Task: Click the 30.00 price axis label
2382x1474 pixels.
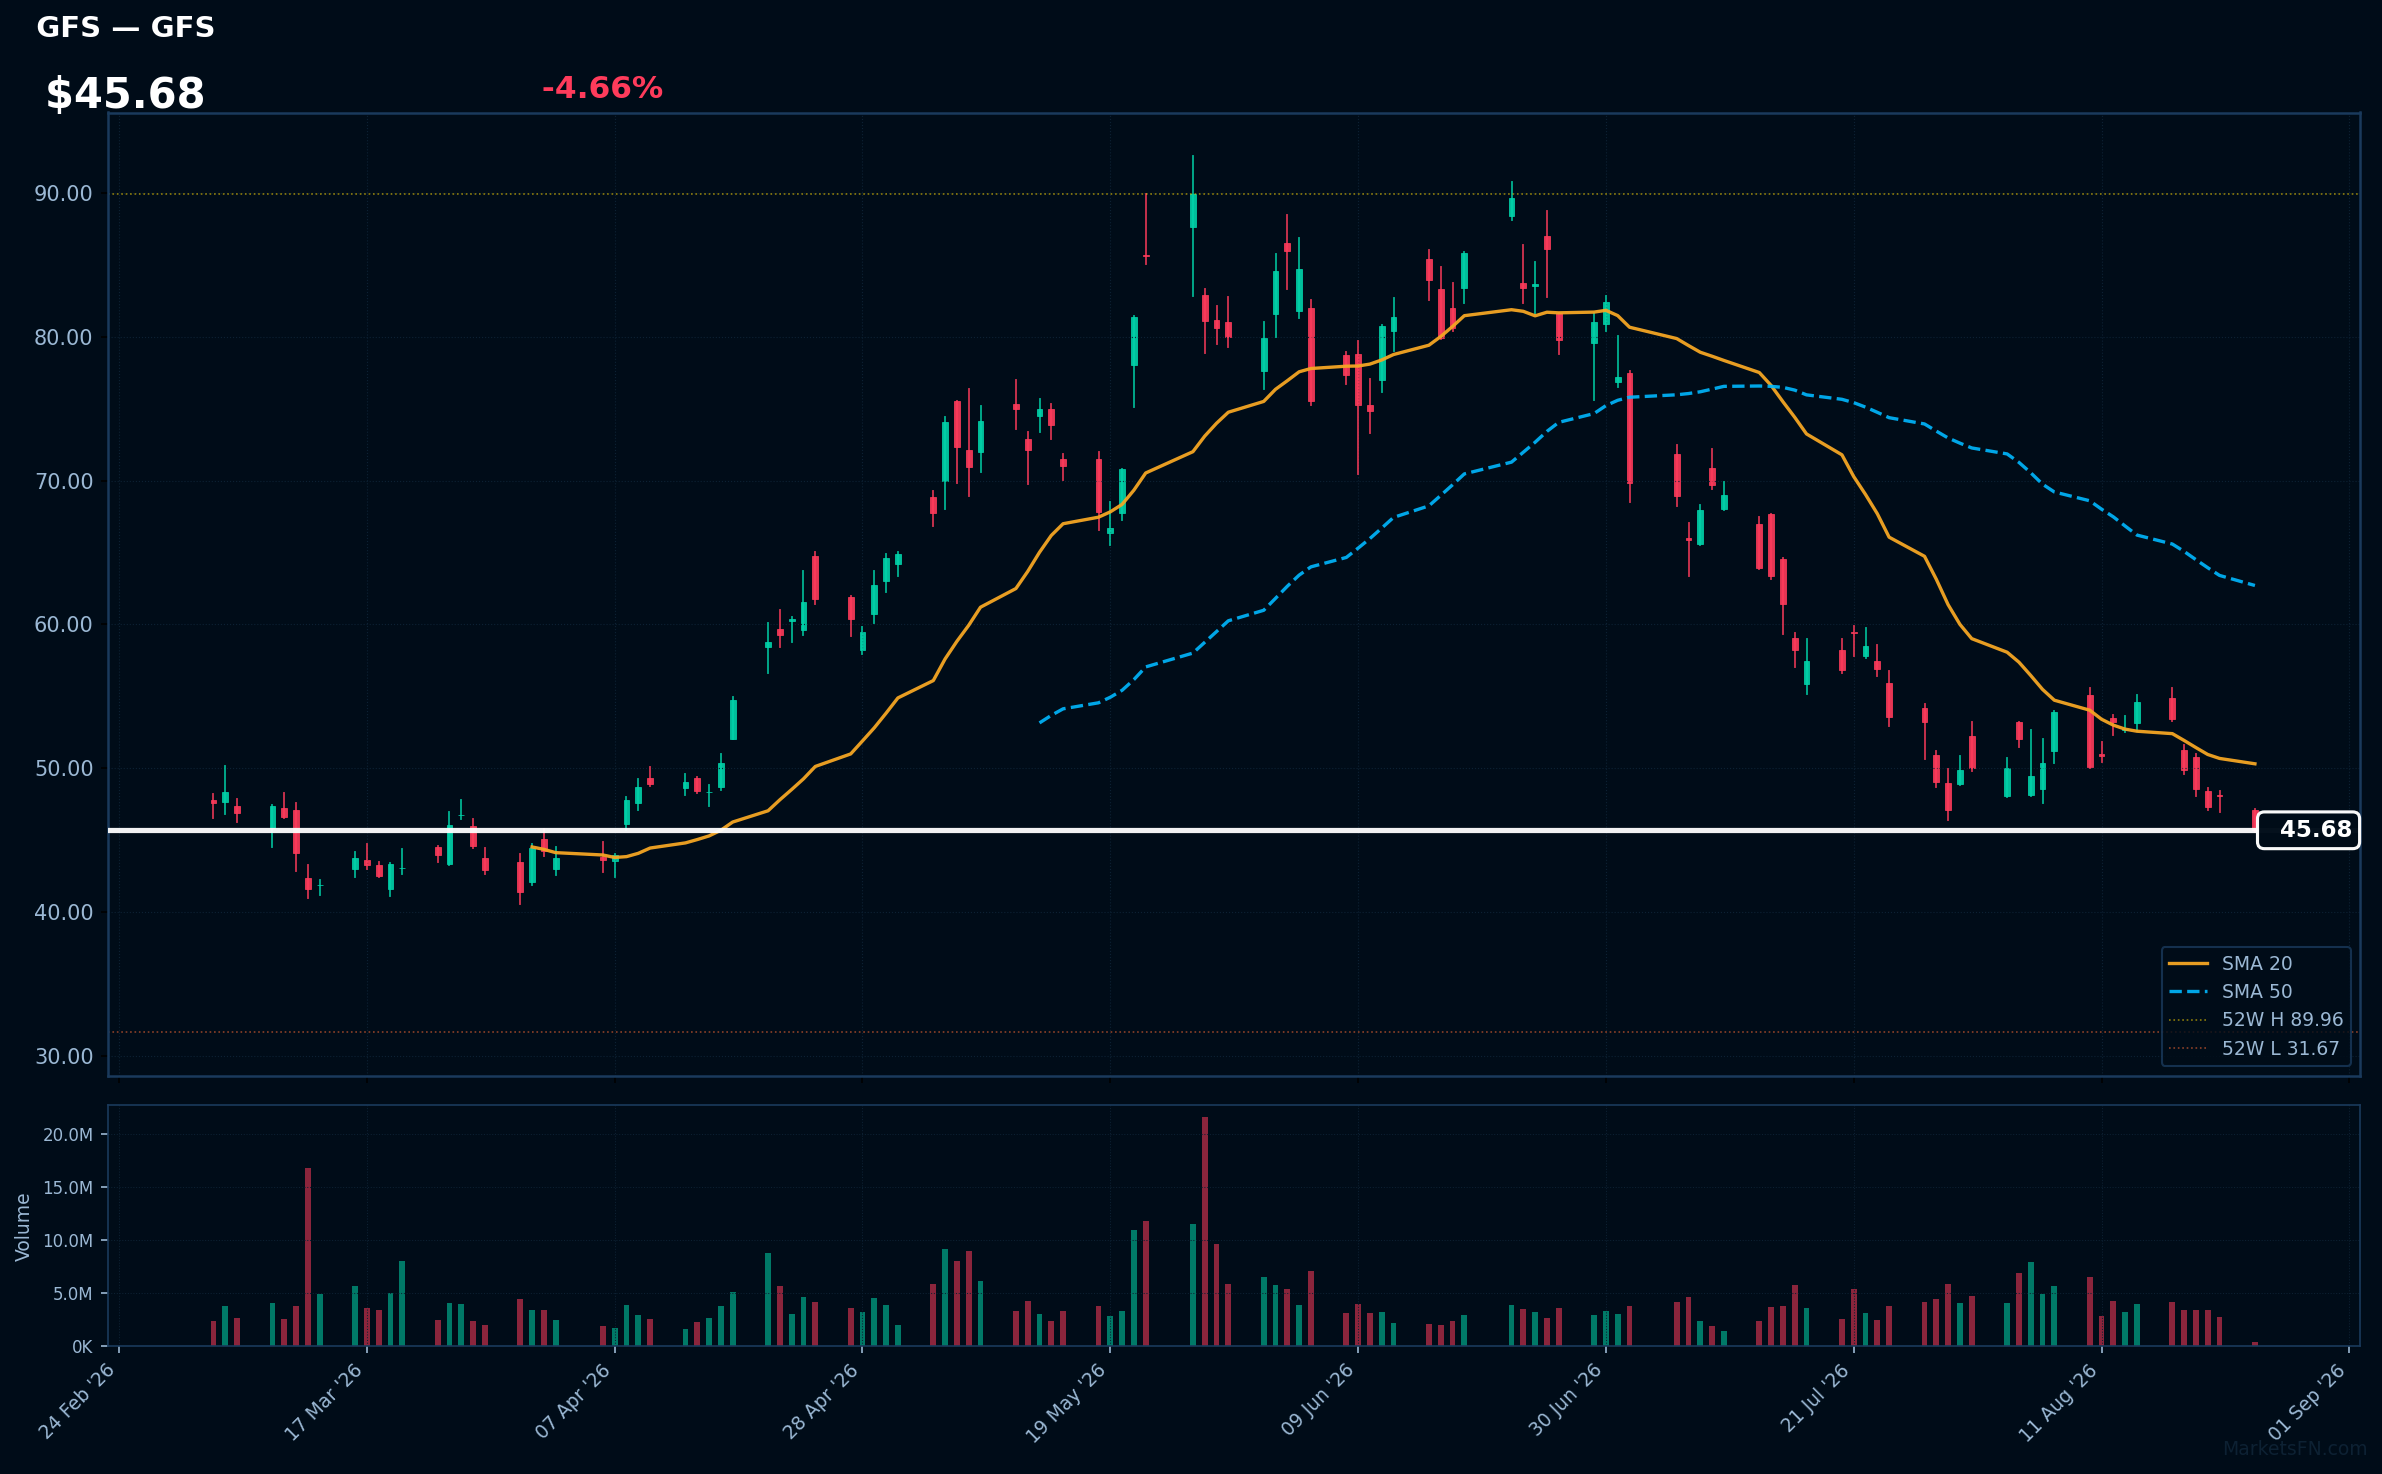Action: pyautogui.click(x=63, y=1057)
